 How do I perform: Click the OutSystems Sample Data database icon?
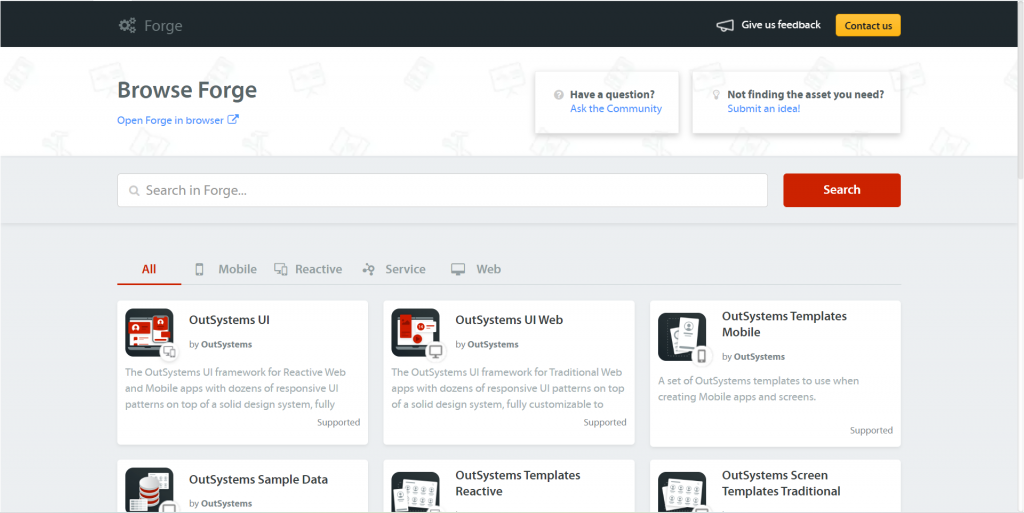click(149, 490)
